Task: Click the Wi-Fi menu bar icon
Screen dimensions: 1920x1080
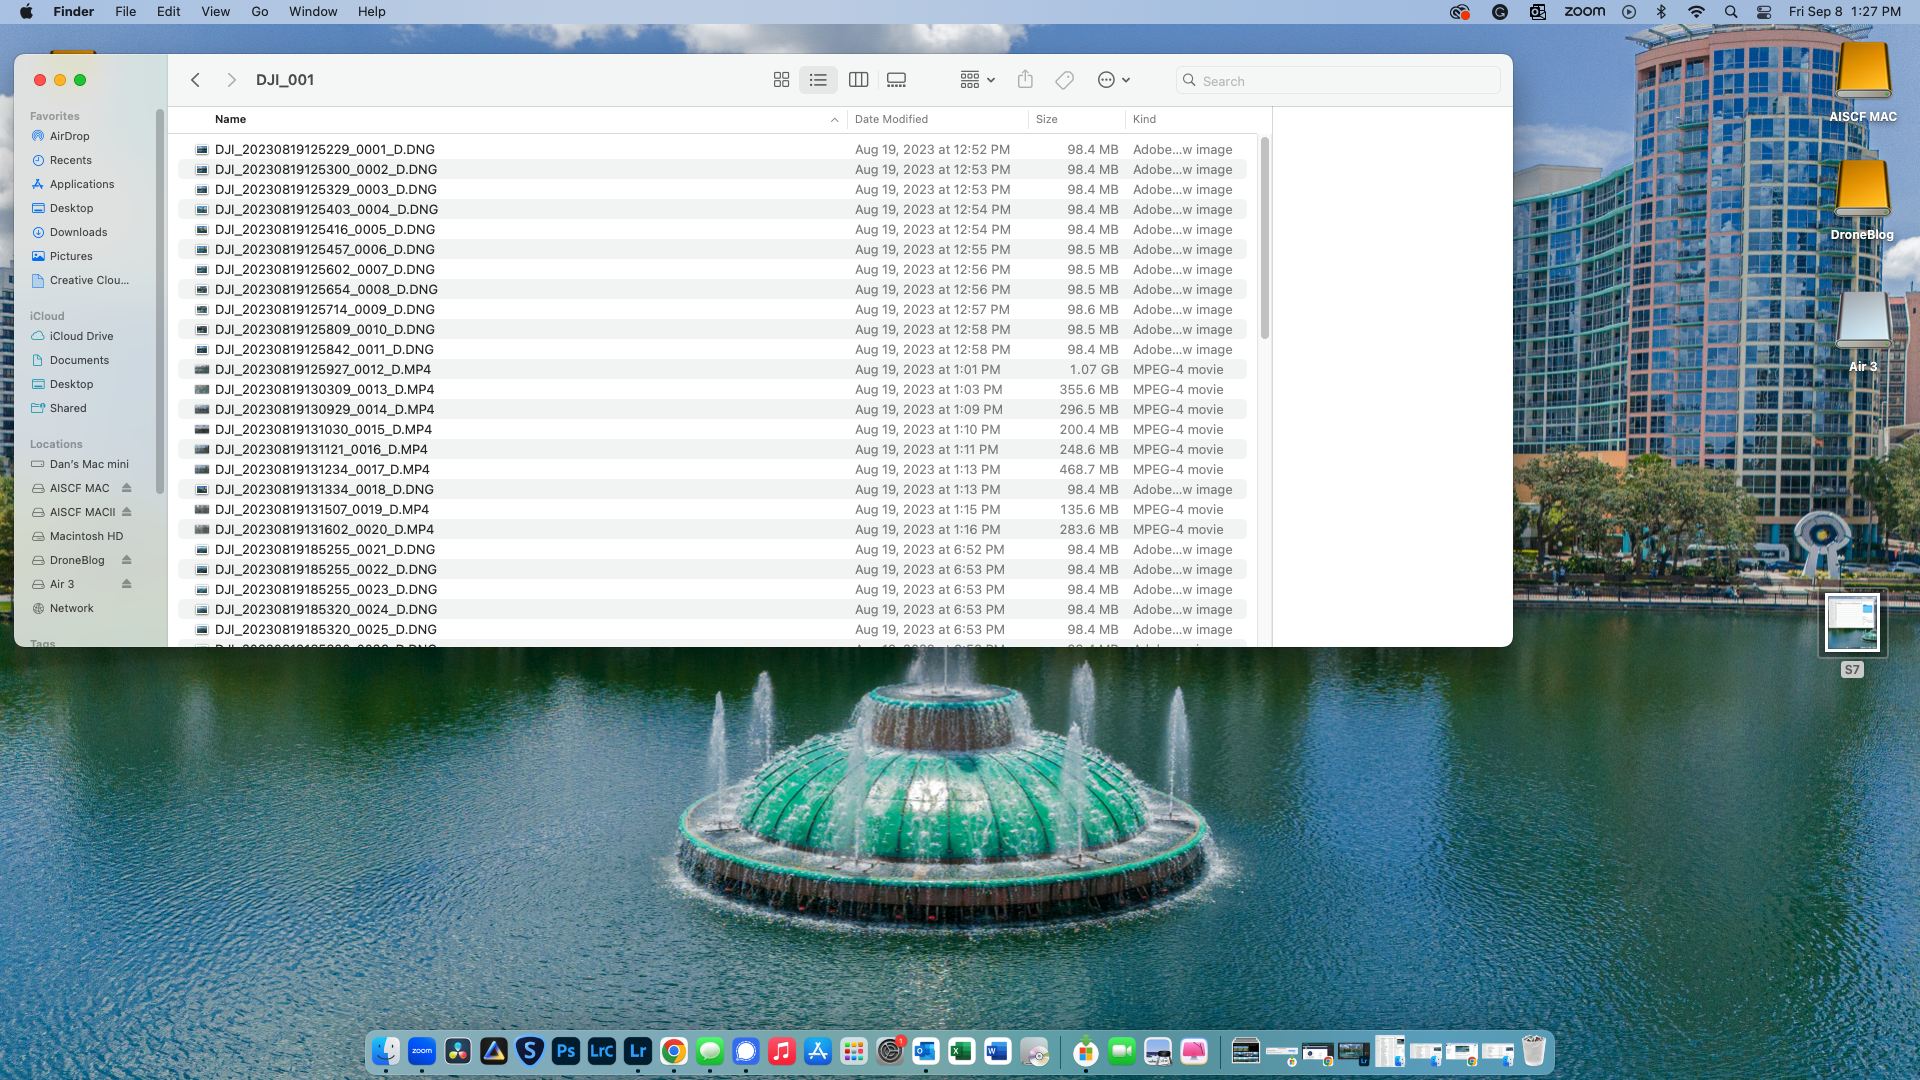Action: point(1696,12)
